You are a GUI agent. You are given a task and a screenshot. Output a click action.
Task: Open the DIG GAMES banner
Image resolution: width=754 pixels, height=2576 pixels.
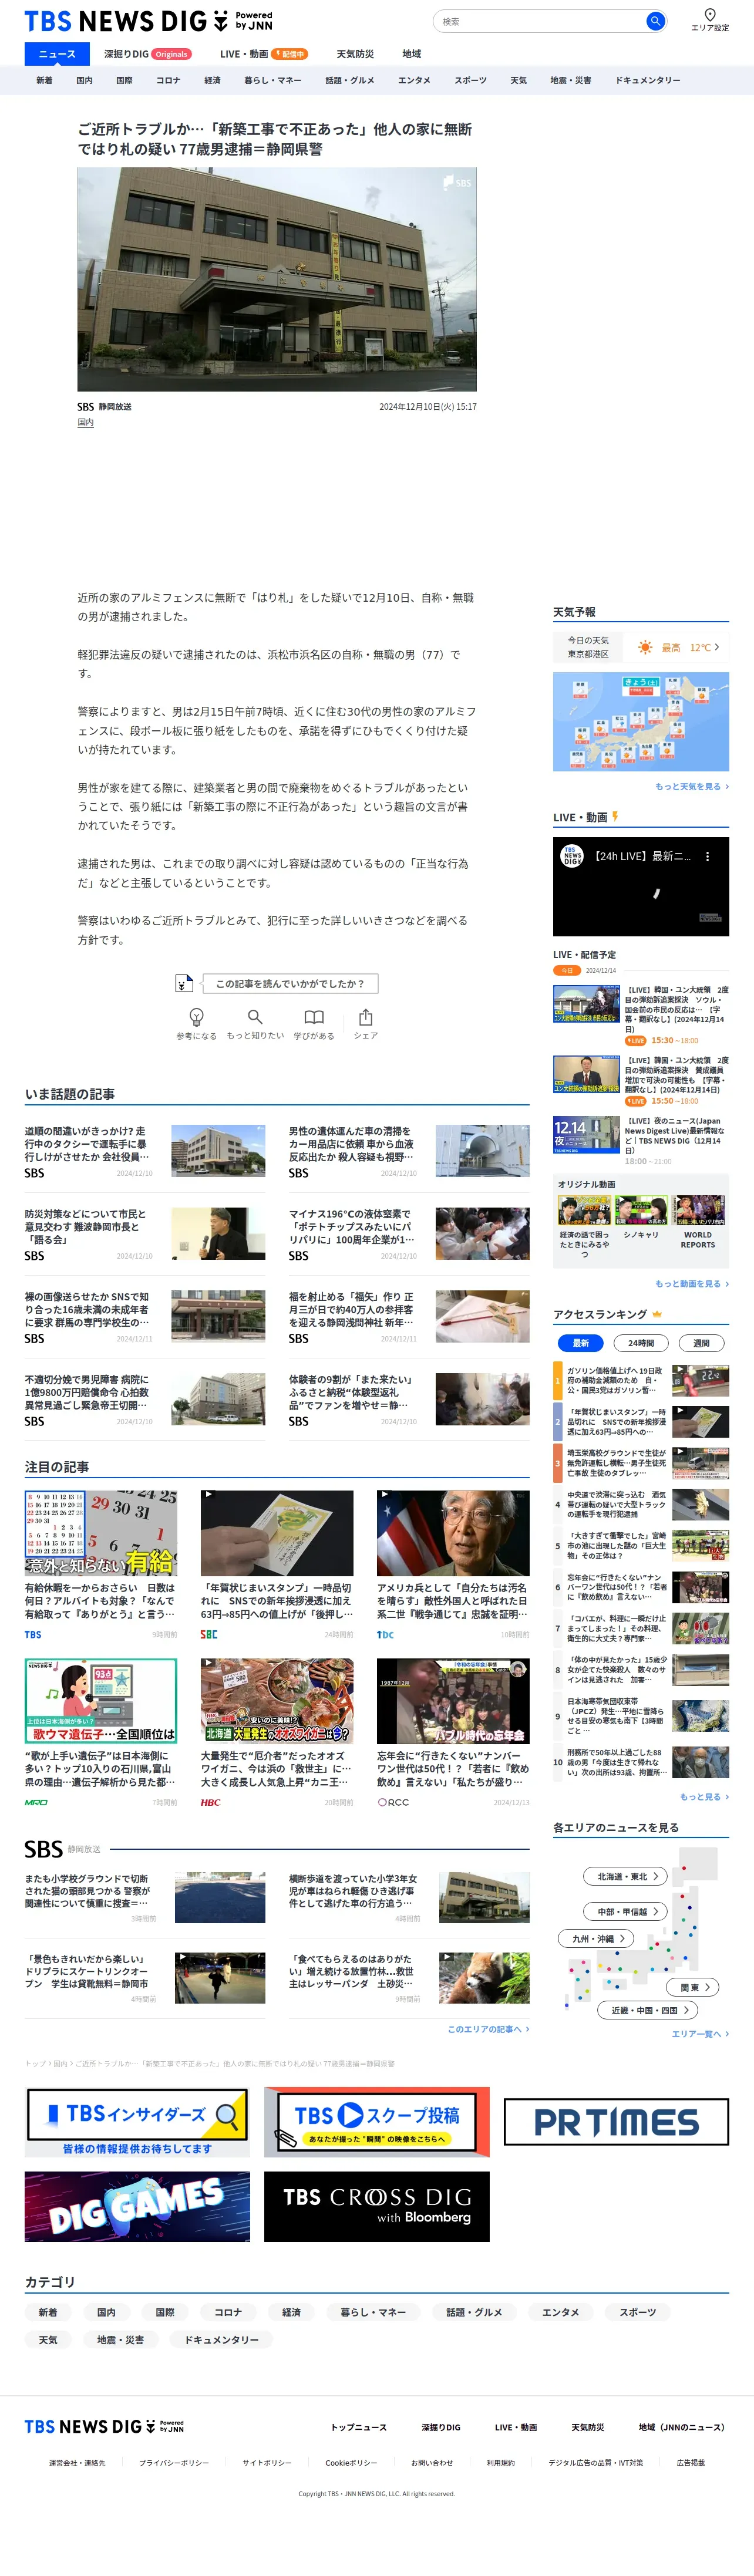137,2206
